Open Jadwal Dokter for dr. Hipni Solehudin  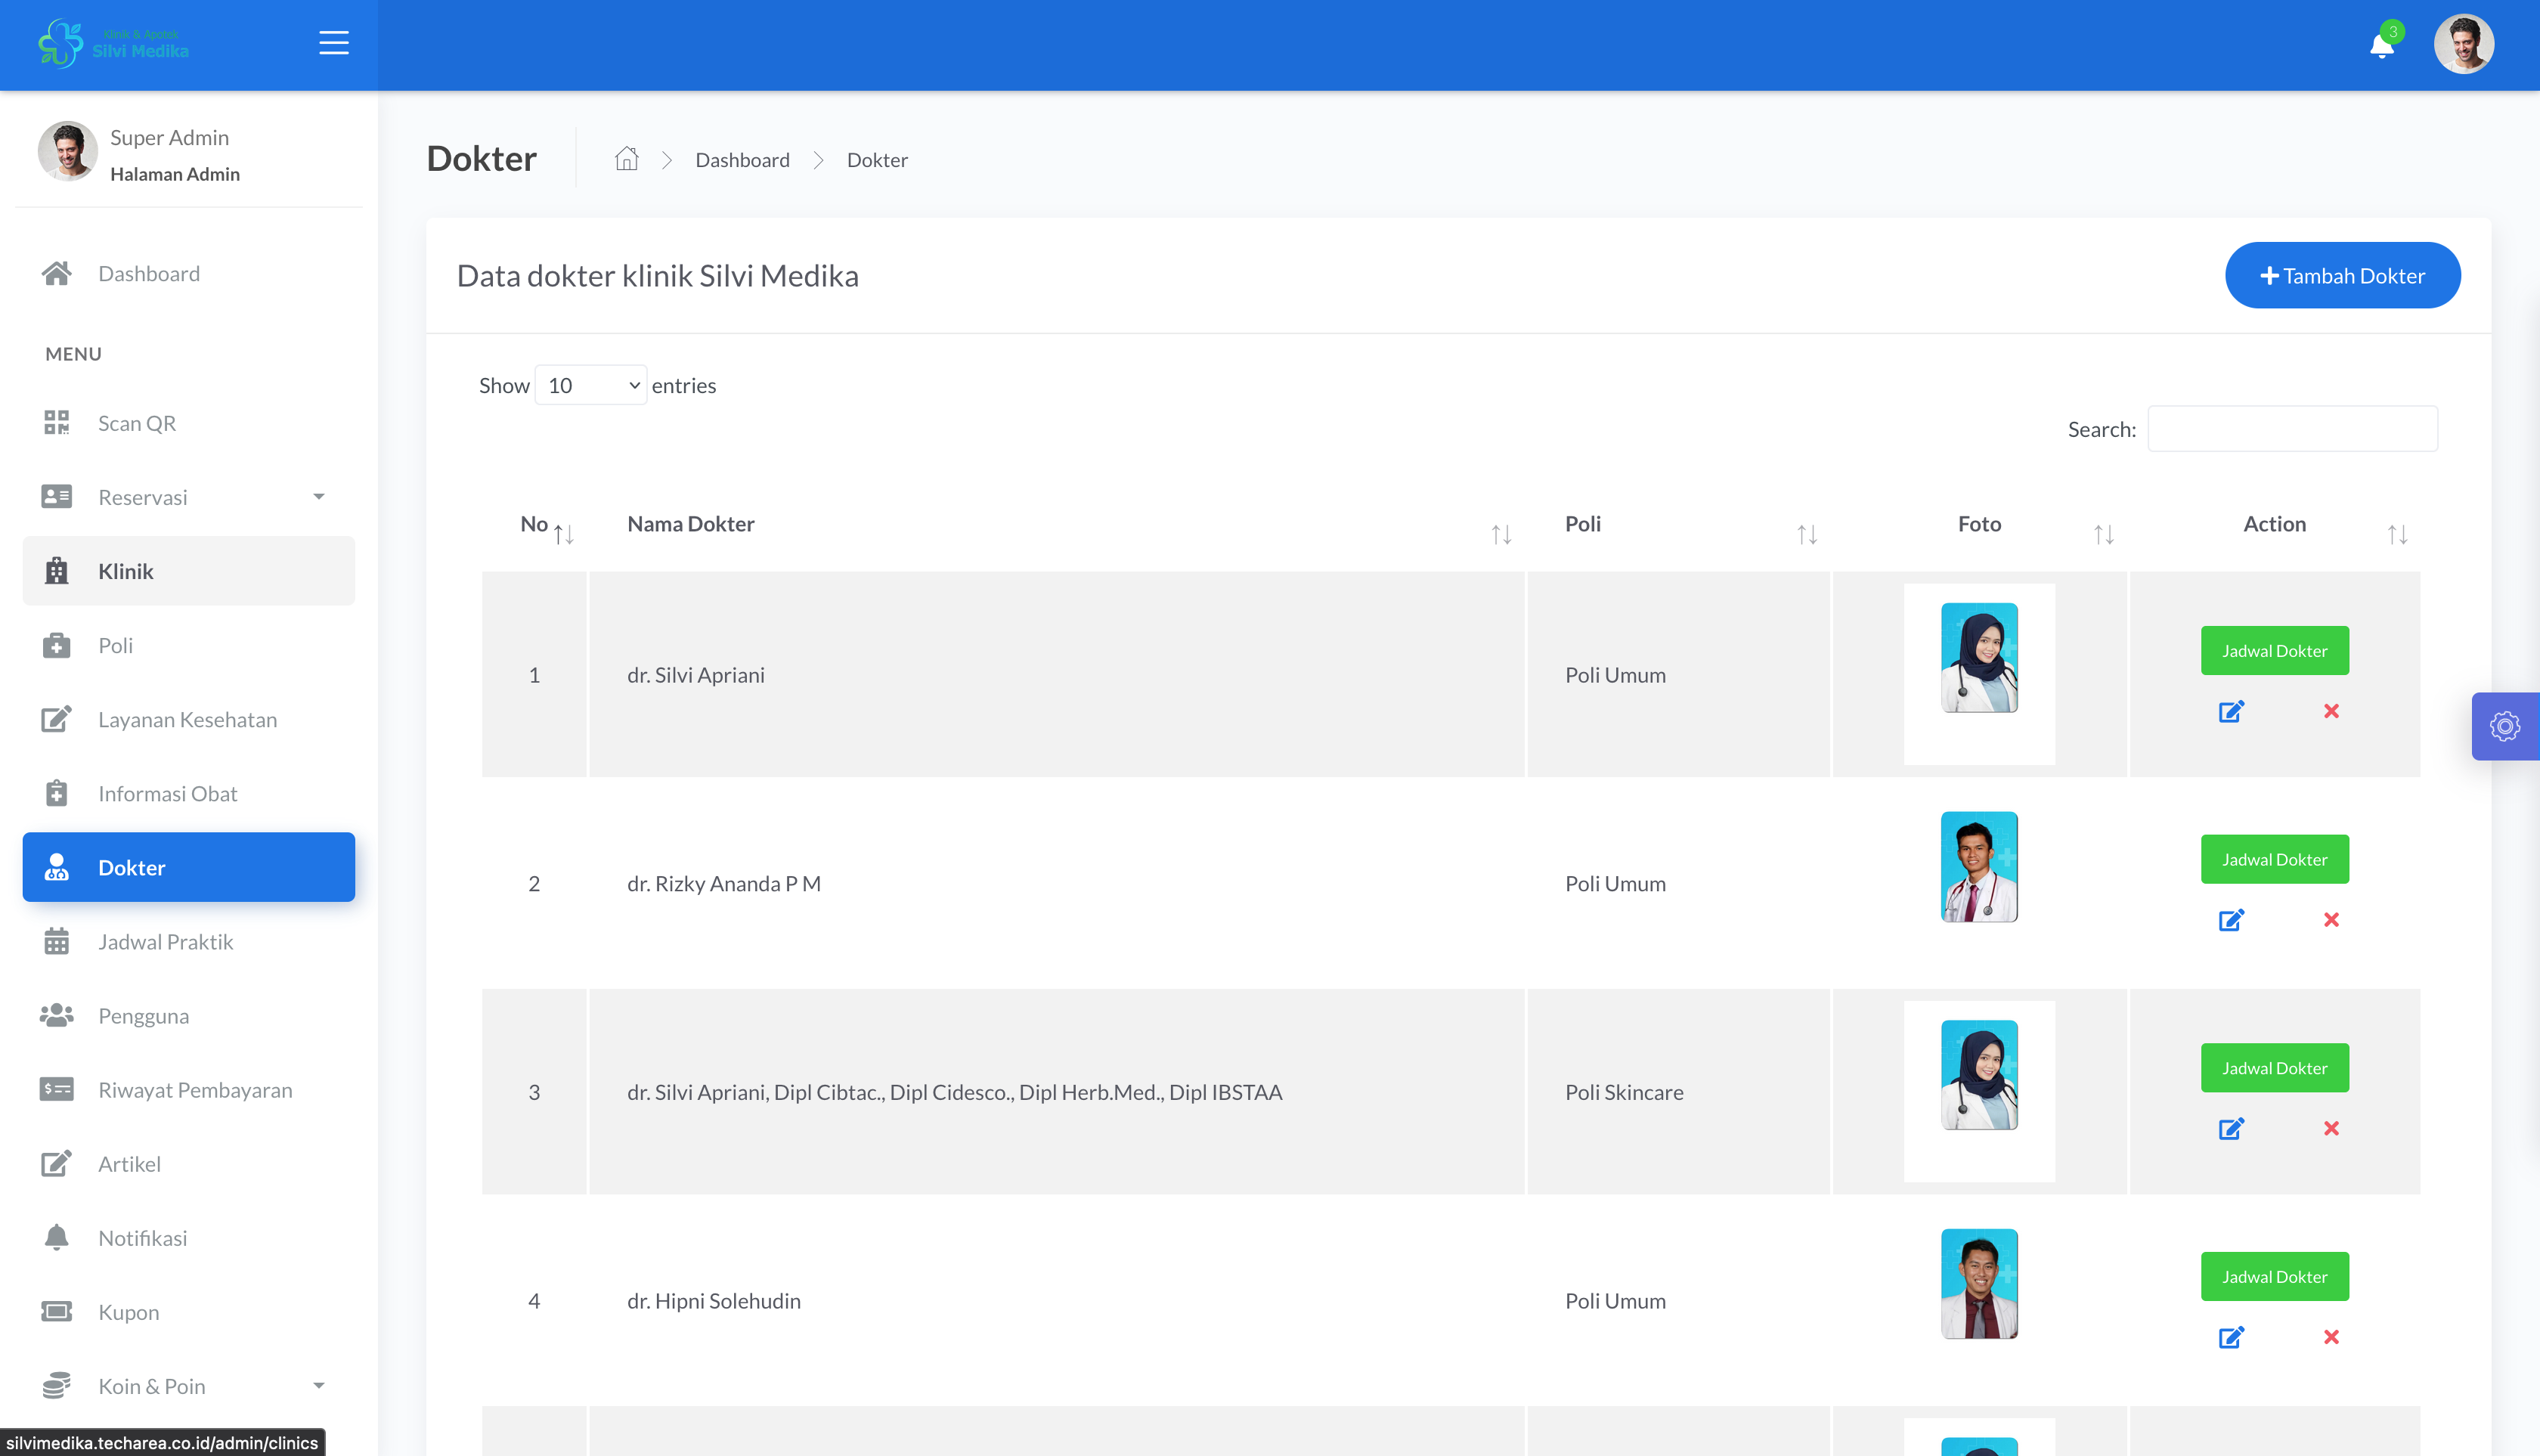2274,1276
